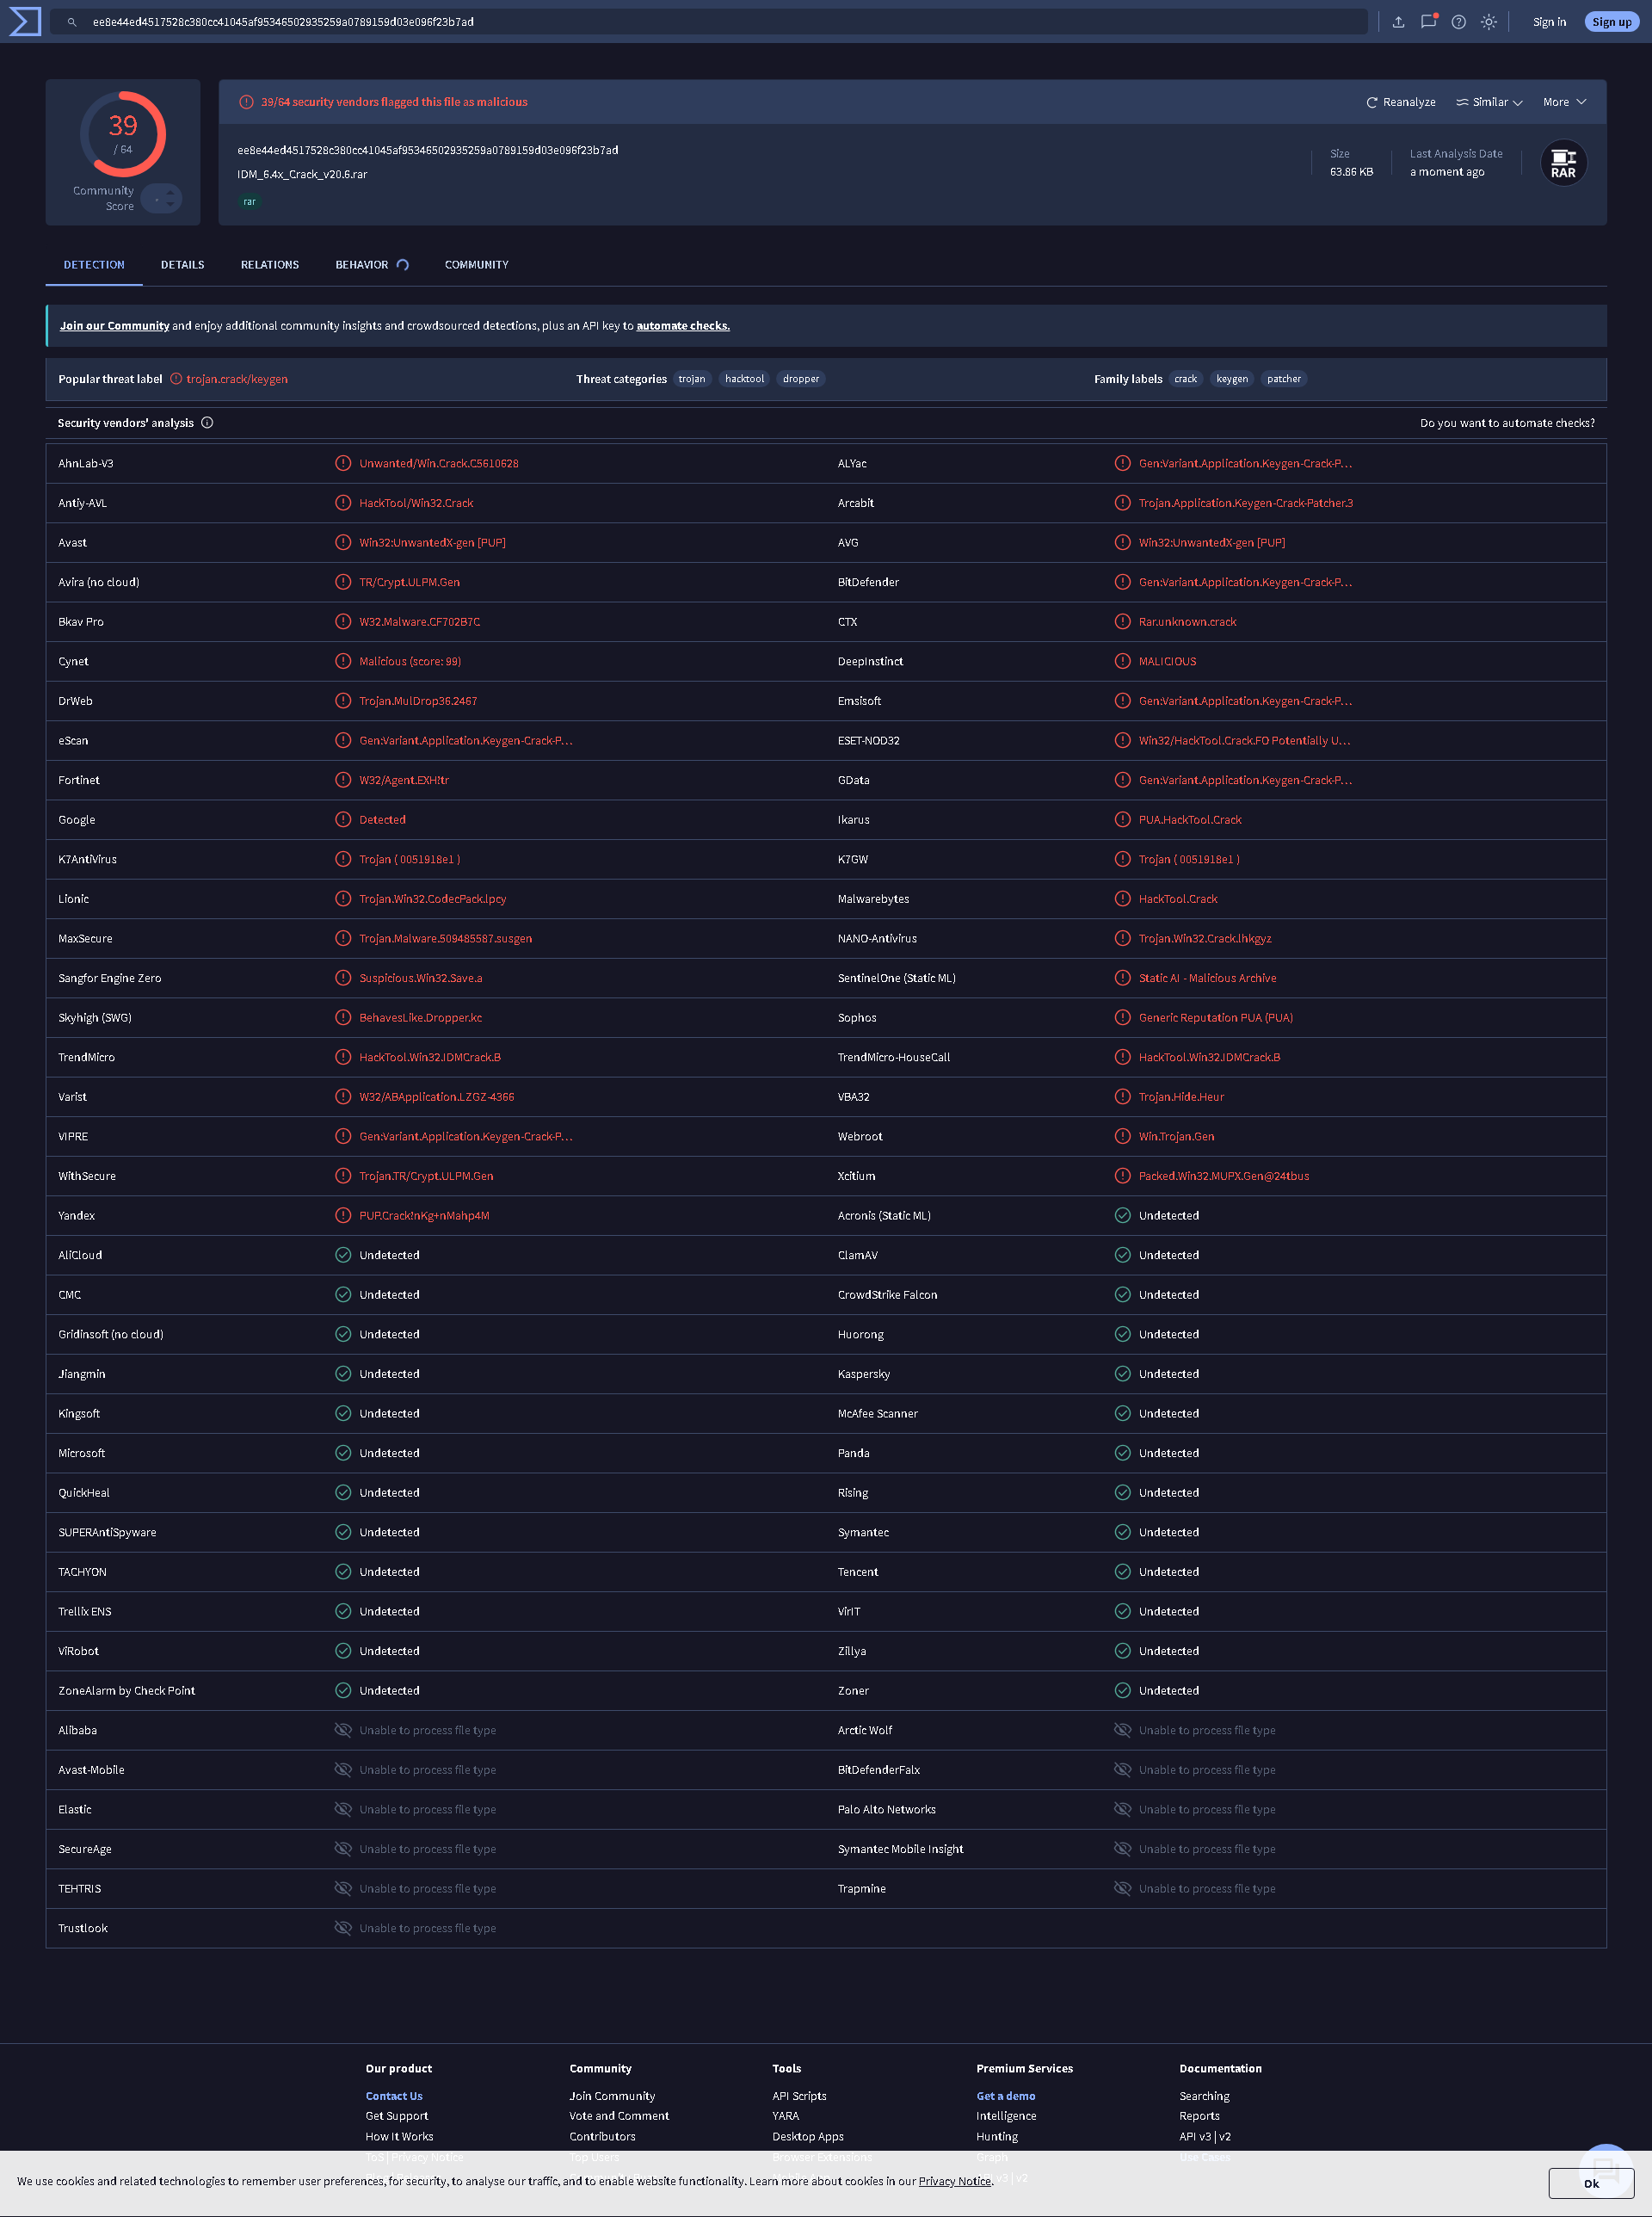Image resolution: width=1652 pixels, height=2217 pixels.
Task: Switch to the Detection tab
Action: [94, 265]
